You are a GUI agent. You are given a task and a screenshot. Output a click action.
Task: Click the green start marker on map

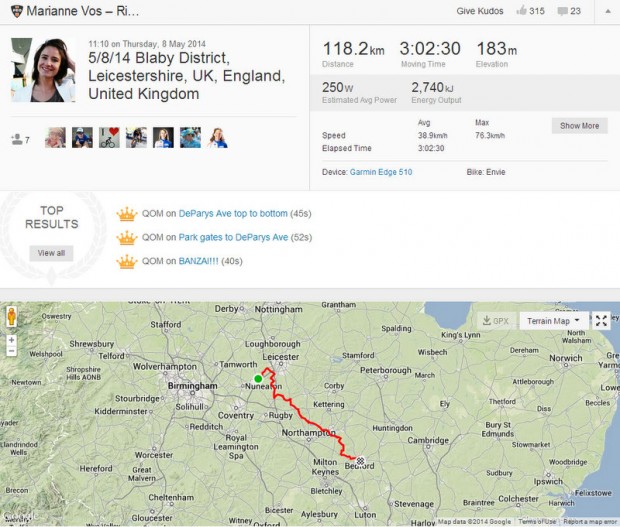pyautogui.click(x=258, y=379)
